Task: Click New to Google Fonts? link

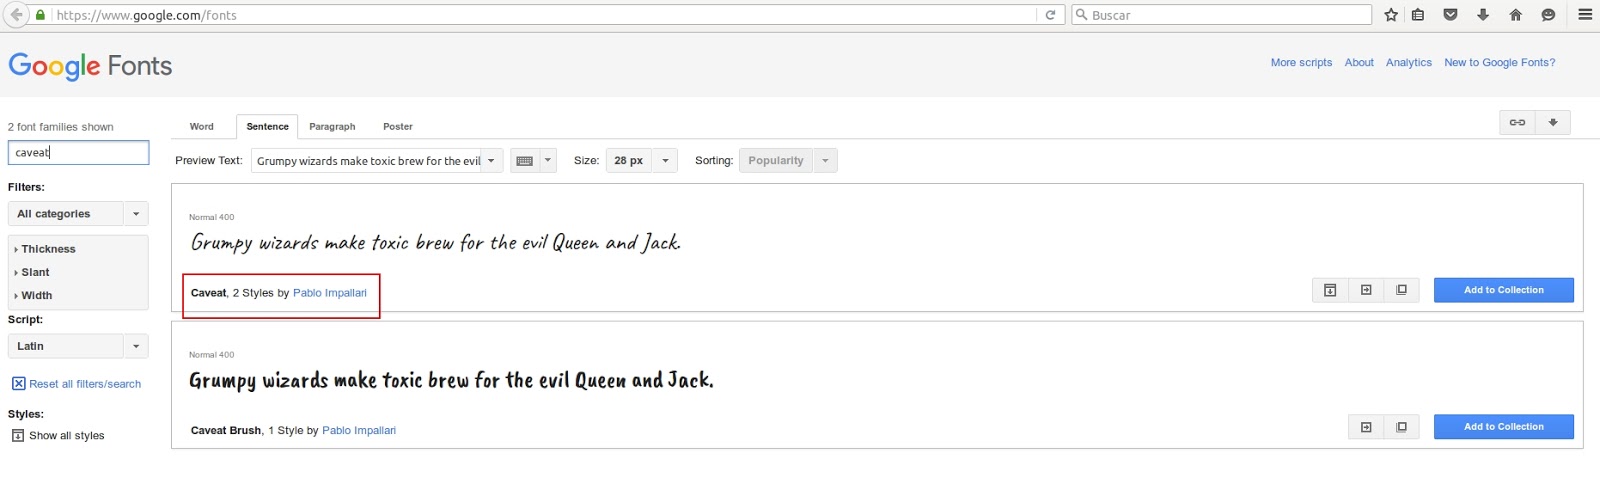Action: [1499, 62]
